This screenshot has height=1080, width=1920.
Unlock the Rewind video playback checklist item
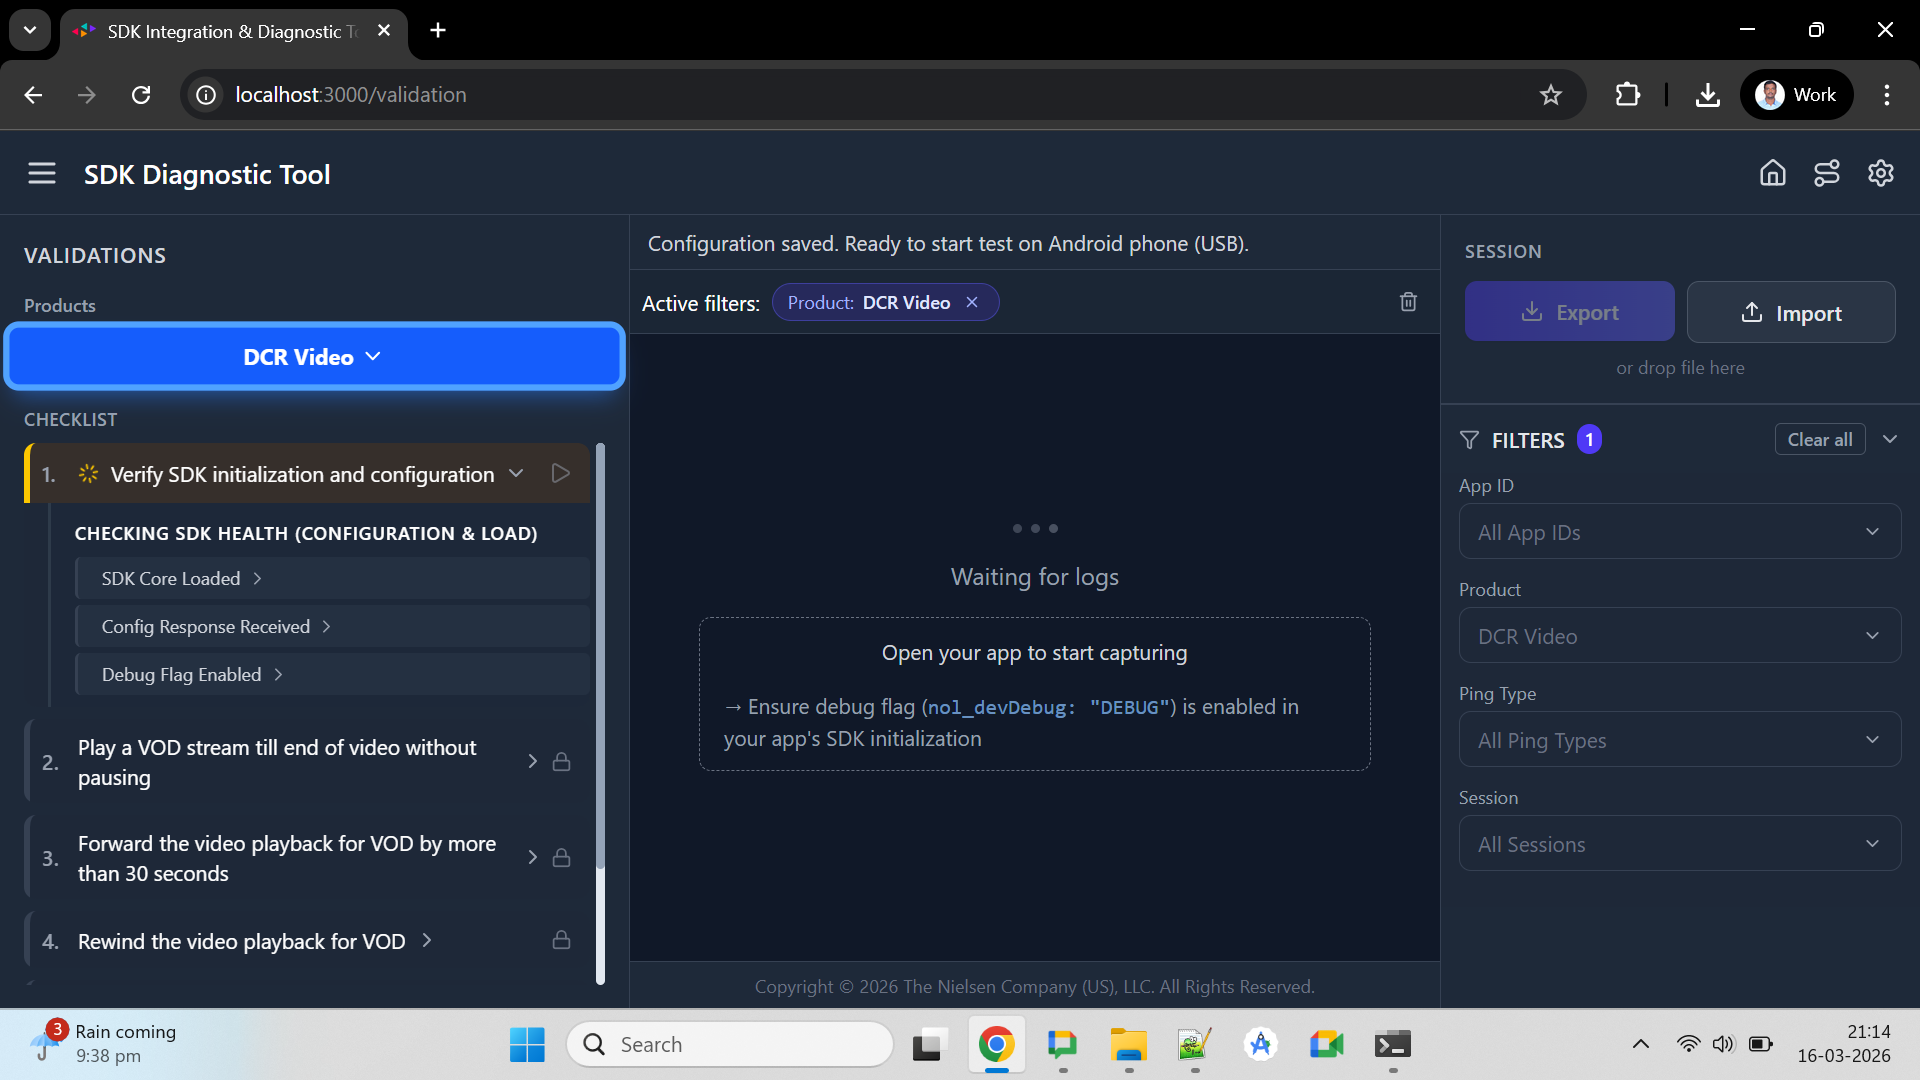click(x=561, y=940)
